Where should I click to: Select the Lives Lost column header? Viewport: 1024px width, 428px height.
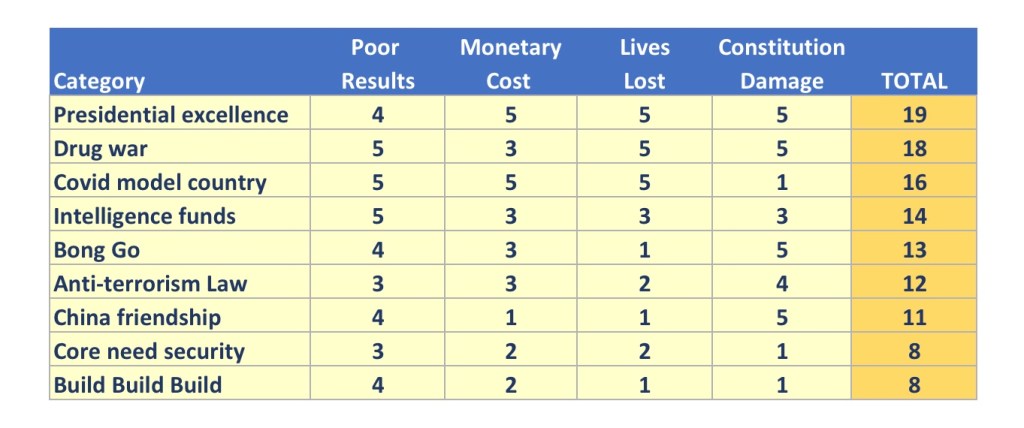[x=644, y=64]
